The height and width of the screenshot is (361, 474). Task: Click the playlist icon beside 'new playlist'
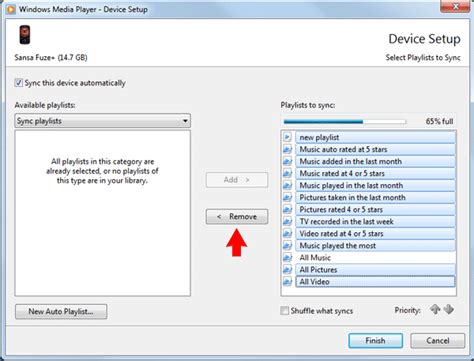[288, 137]
